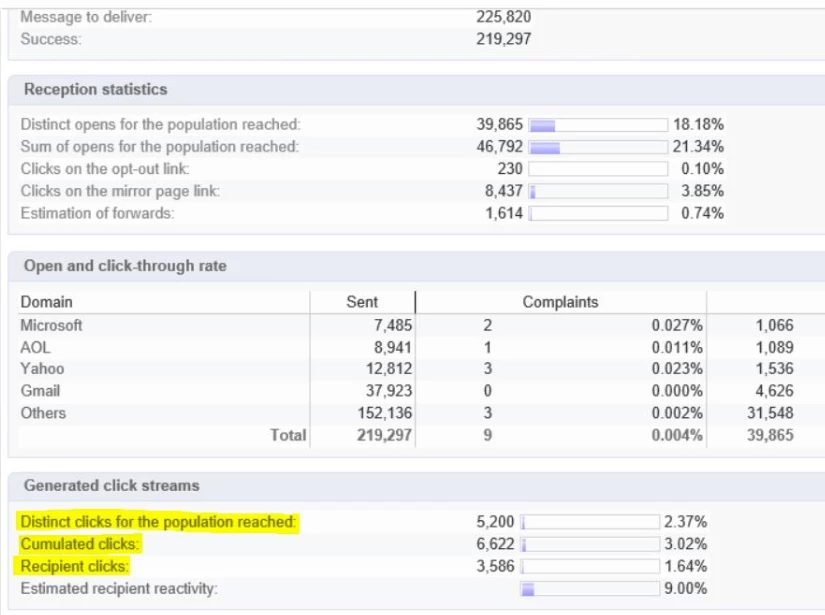Select Gmail sent value 37,923
This screenshot has width=825, height=615.
pyautogui.click(x=389, y=390)
